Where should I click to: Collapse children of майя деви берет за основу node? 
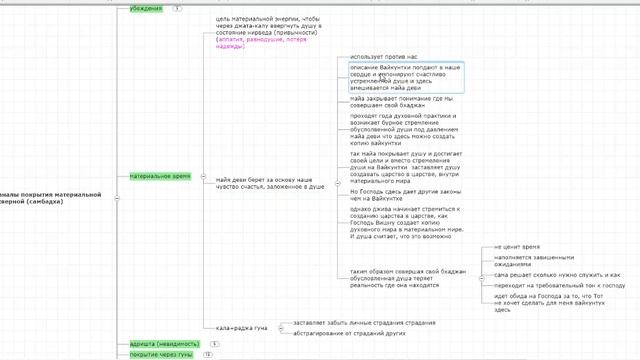point(338,183)
